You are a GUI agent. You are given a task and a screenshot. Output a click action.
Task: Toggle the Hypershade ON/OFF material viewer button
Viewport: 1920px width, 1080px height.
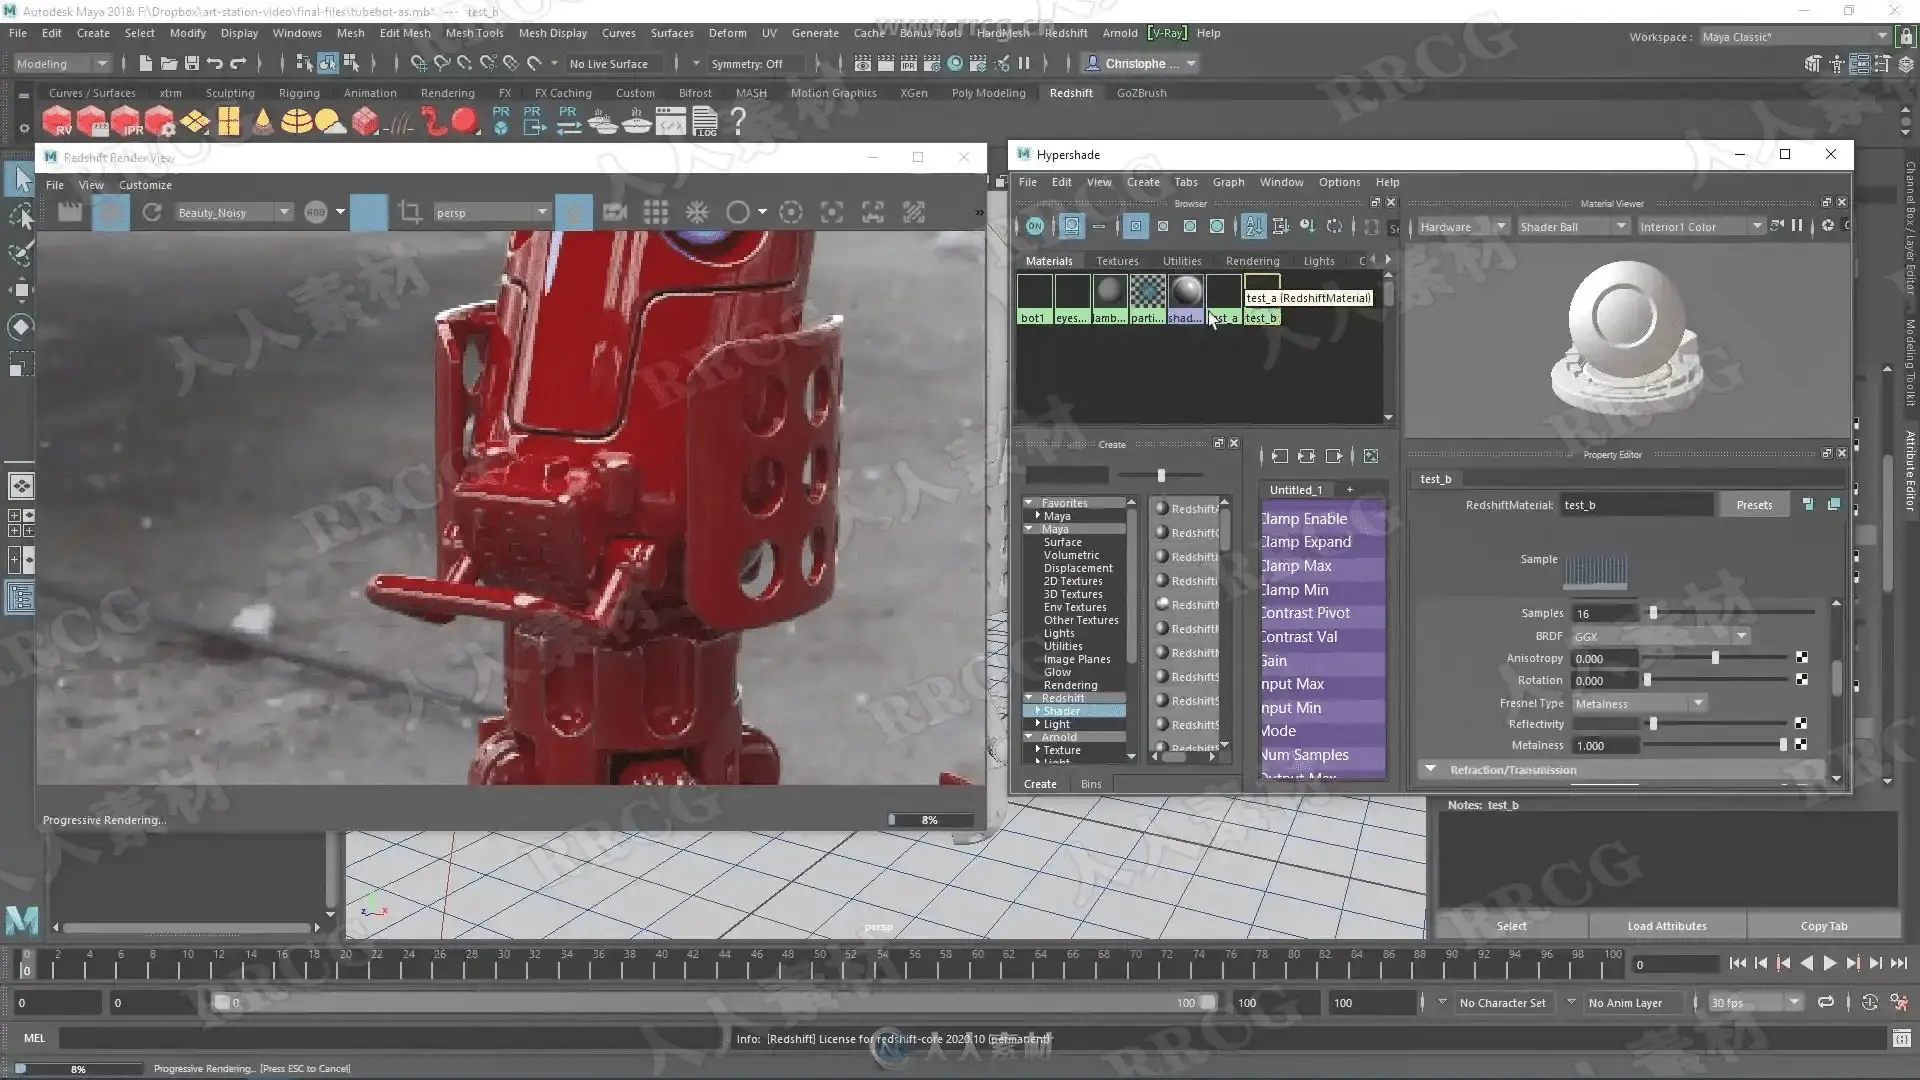pos(1035,227)
